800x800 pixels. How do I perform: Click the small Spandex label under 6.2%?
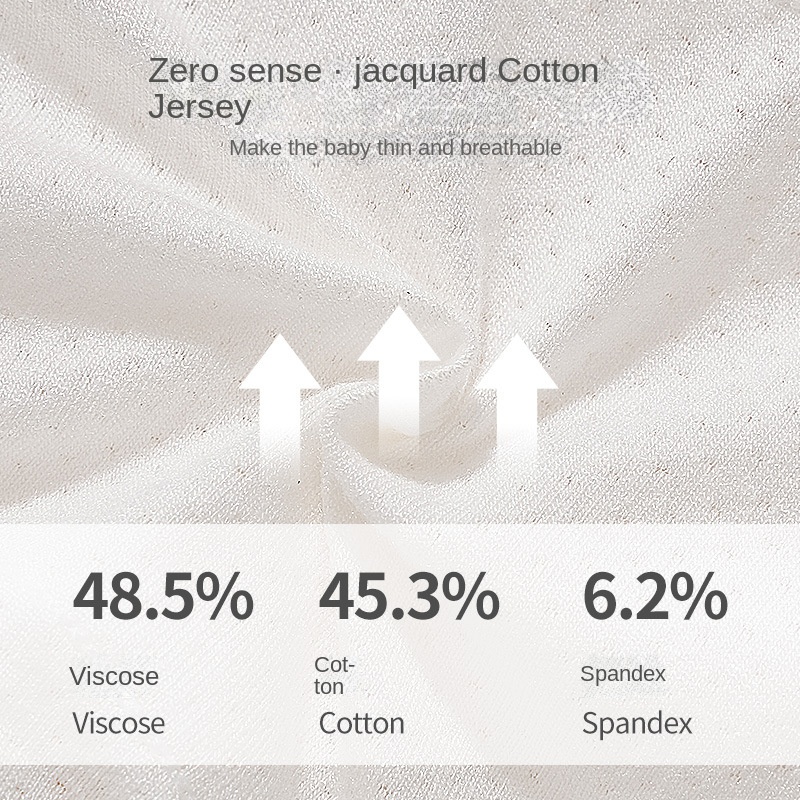pos(623,674)
